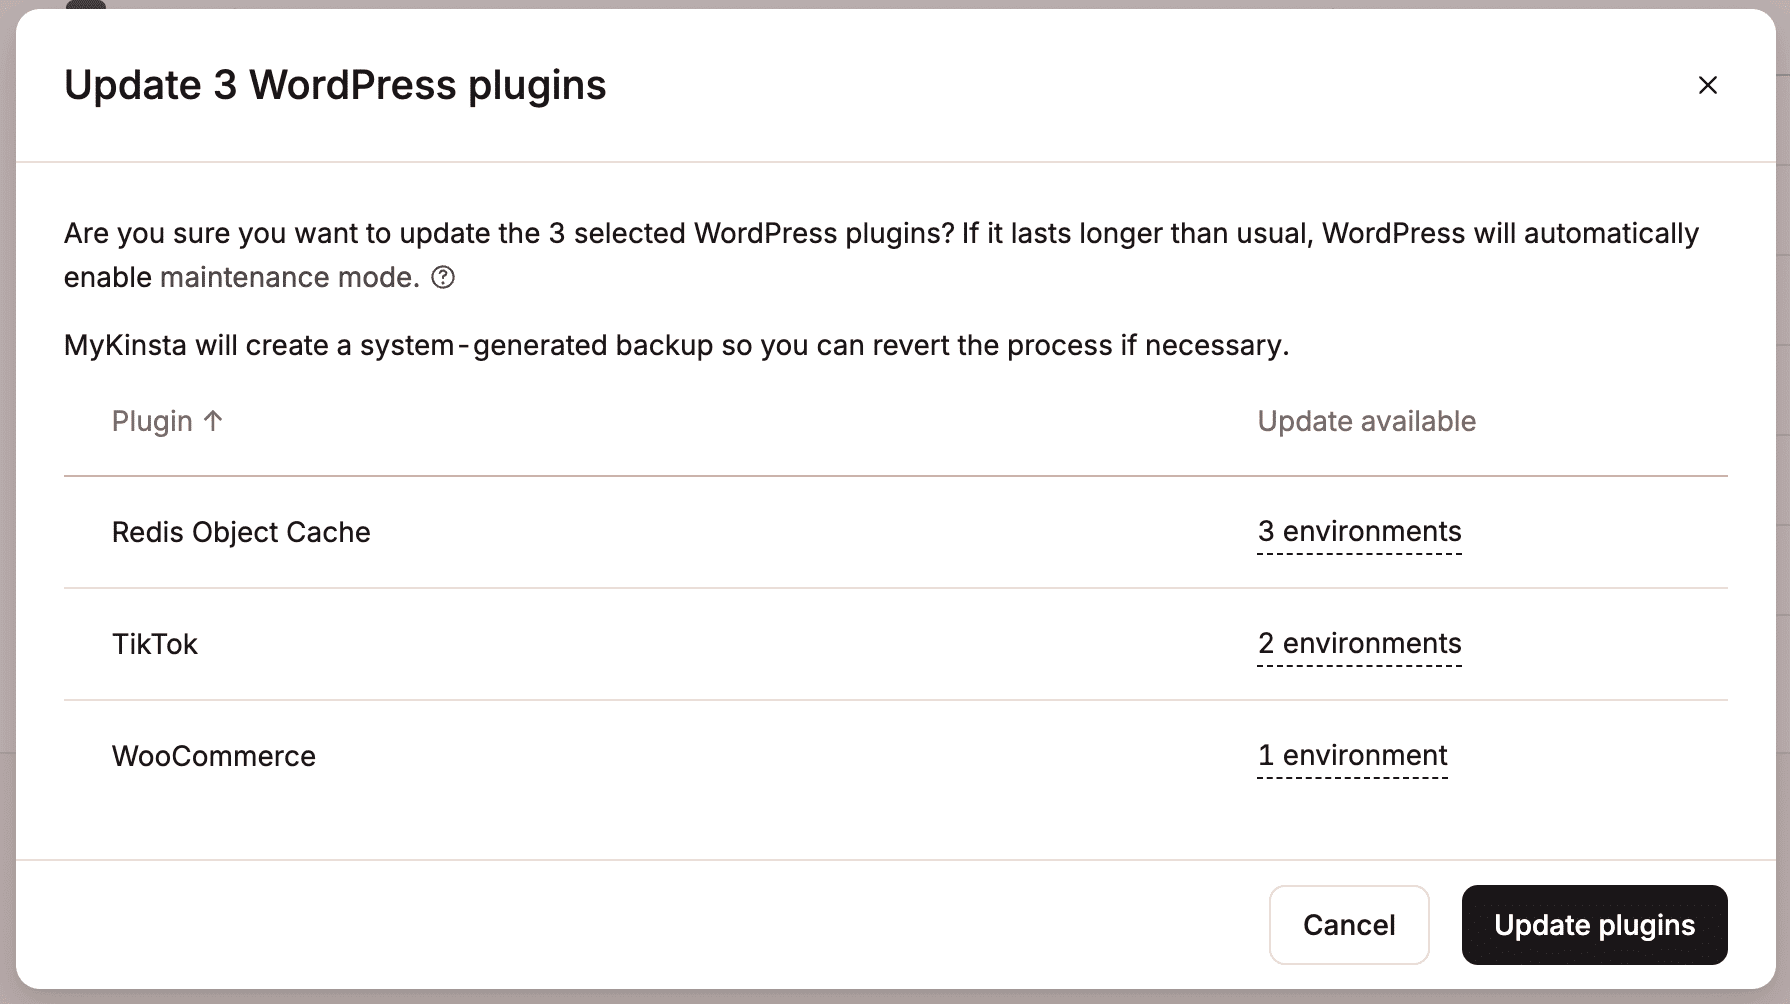The width and height of the screenshot is (1790, 1004).
Task: Click the Update available column header
Action: (1367, 421)
